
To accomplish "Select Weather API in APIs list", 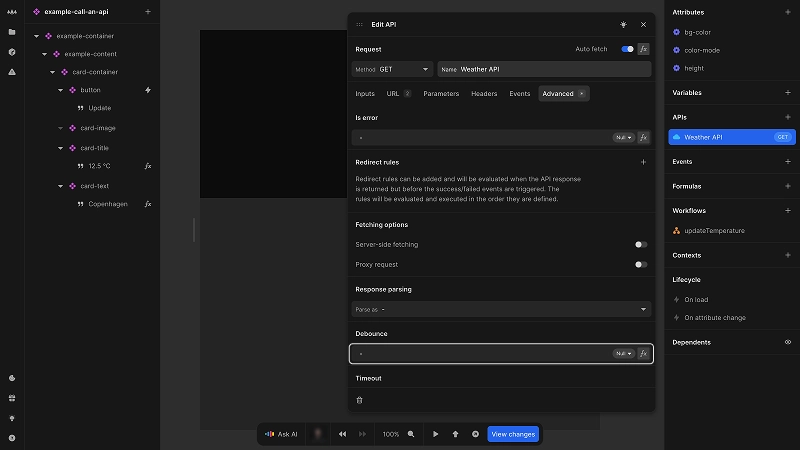I will tap(732, 137).
